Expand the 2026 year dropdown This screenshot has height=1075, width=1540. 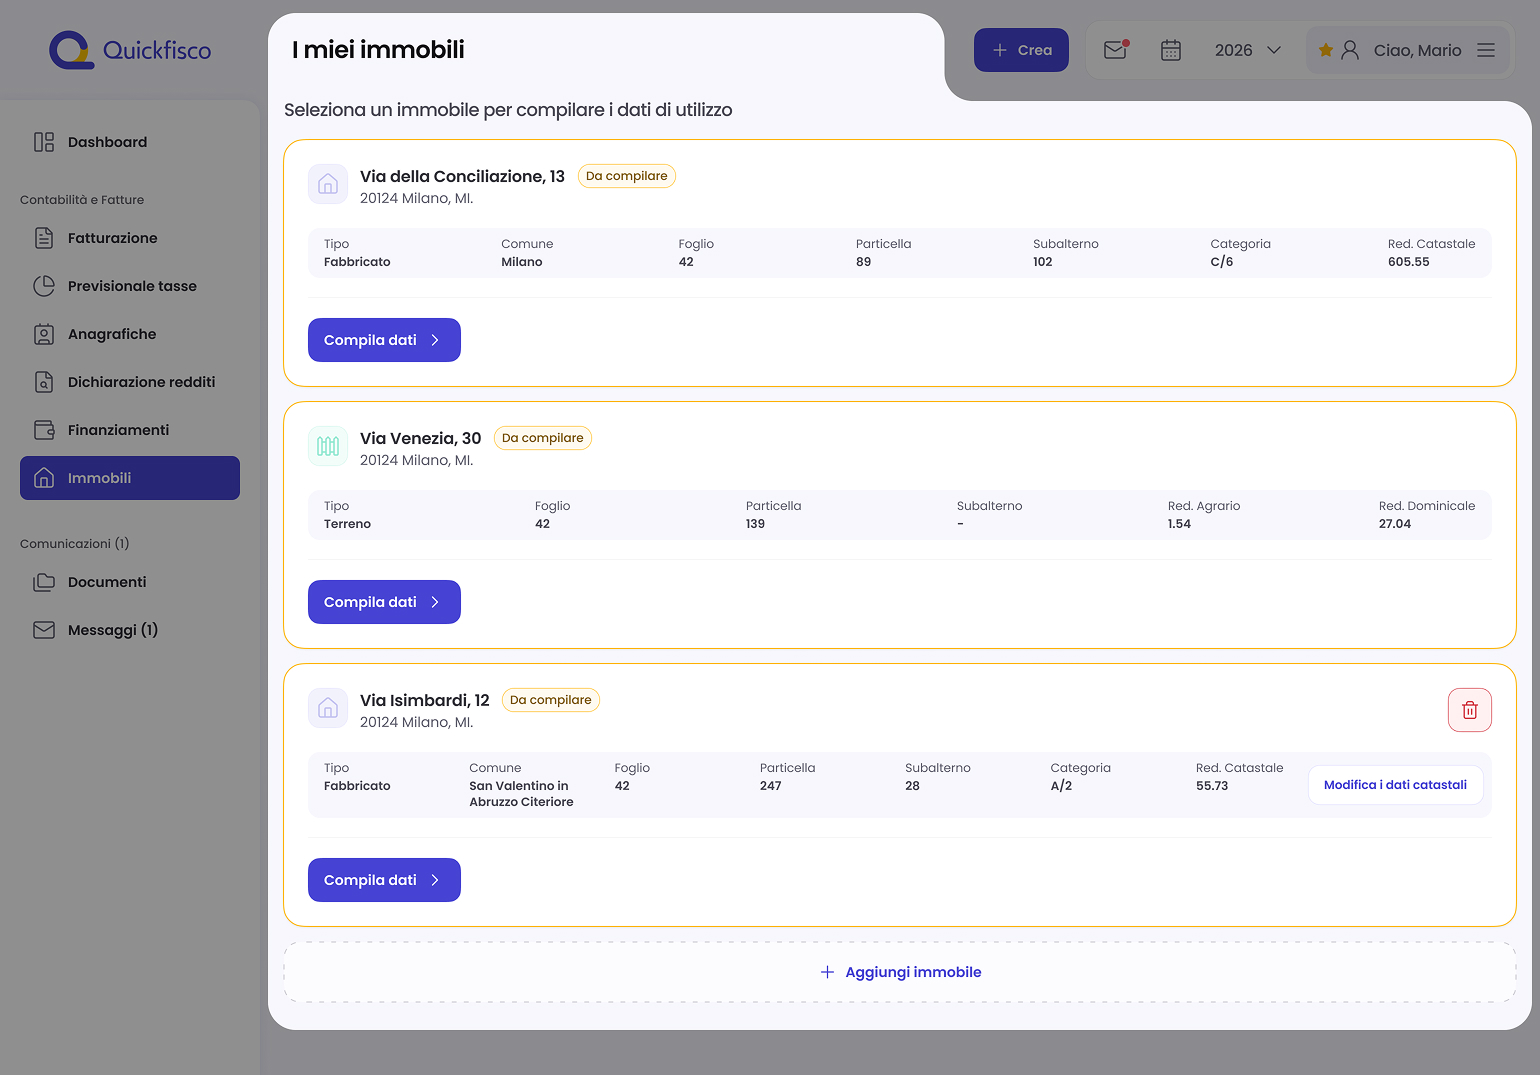(1247, 50)
